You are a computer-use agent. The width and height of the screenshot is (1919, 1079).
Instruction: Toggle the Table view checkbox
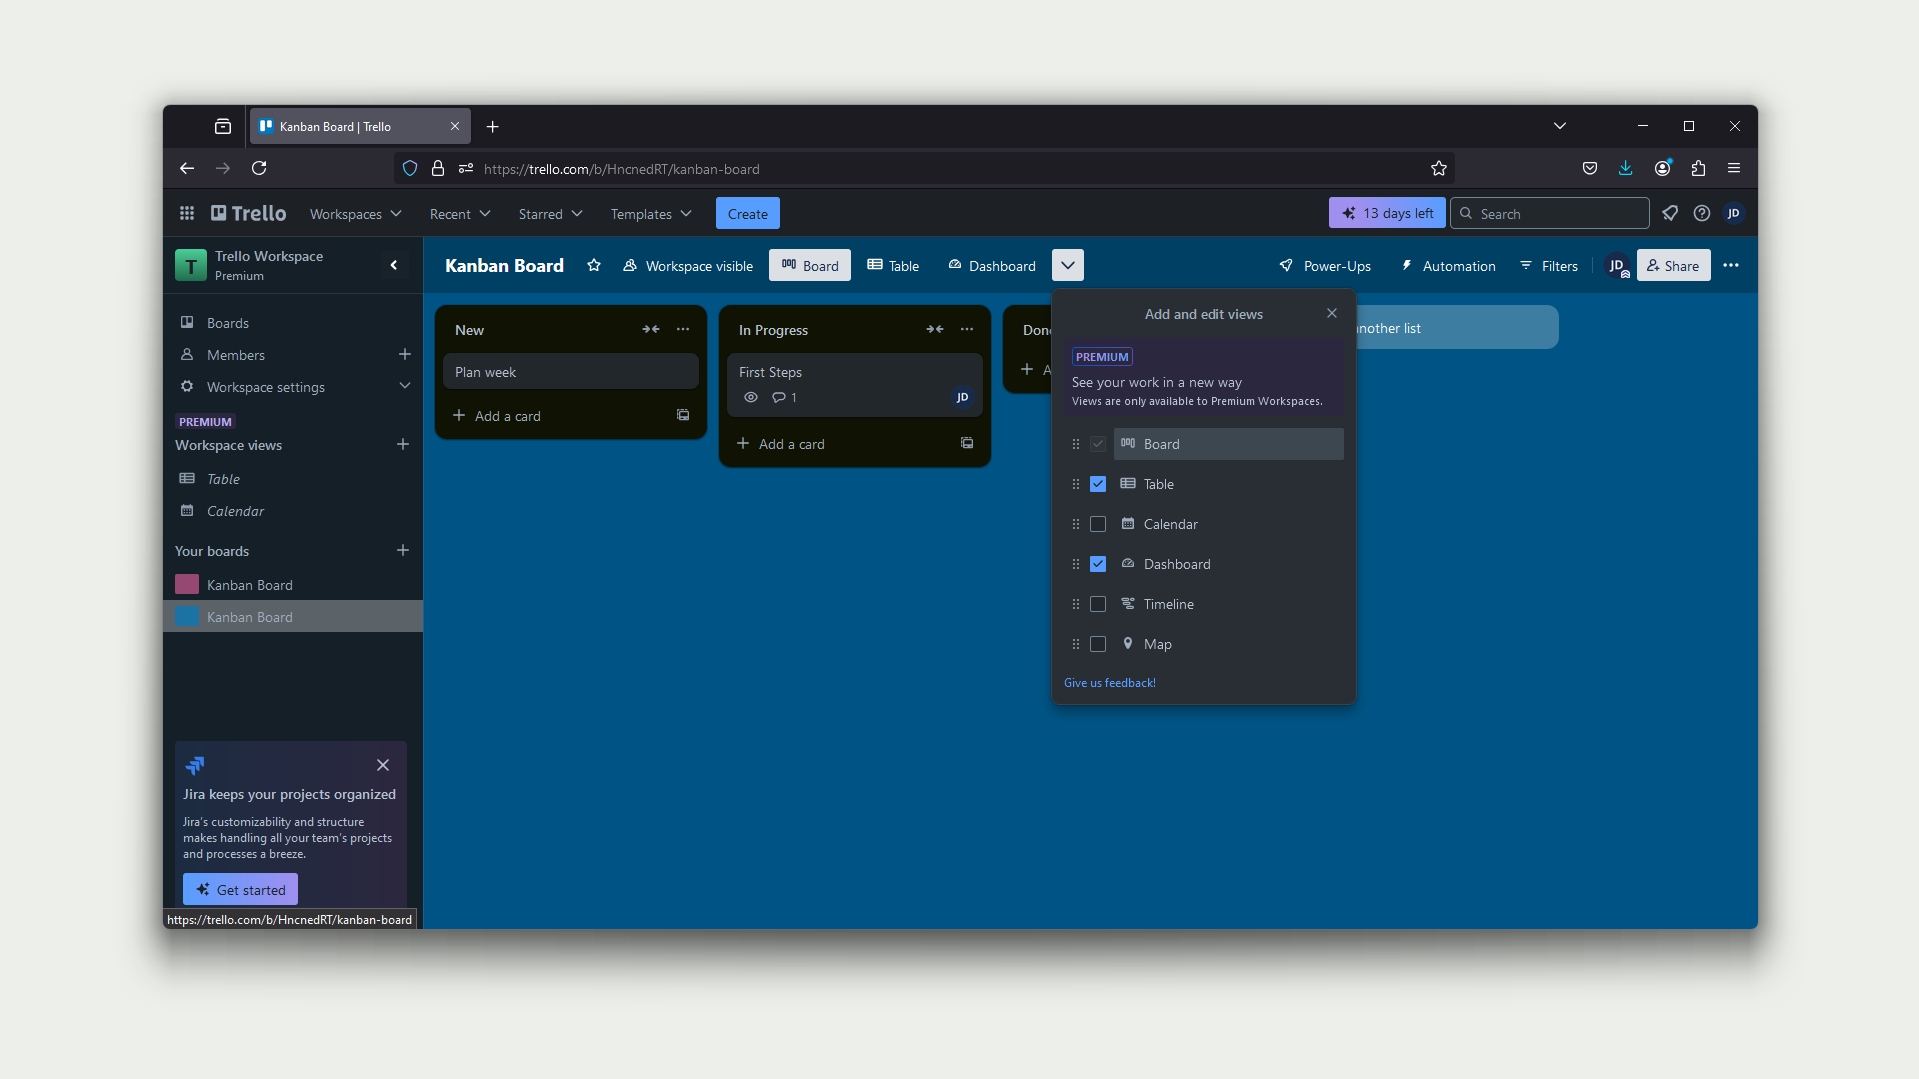1098,484
